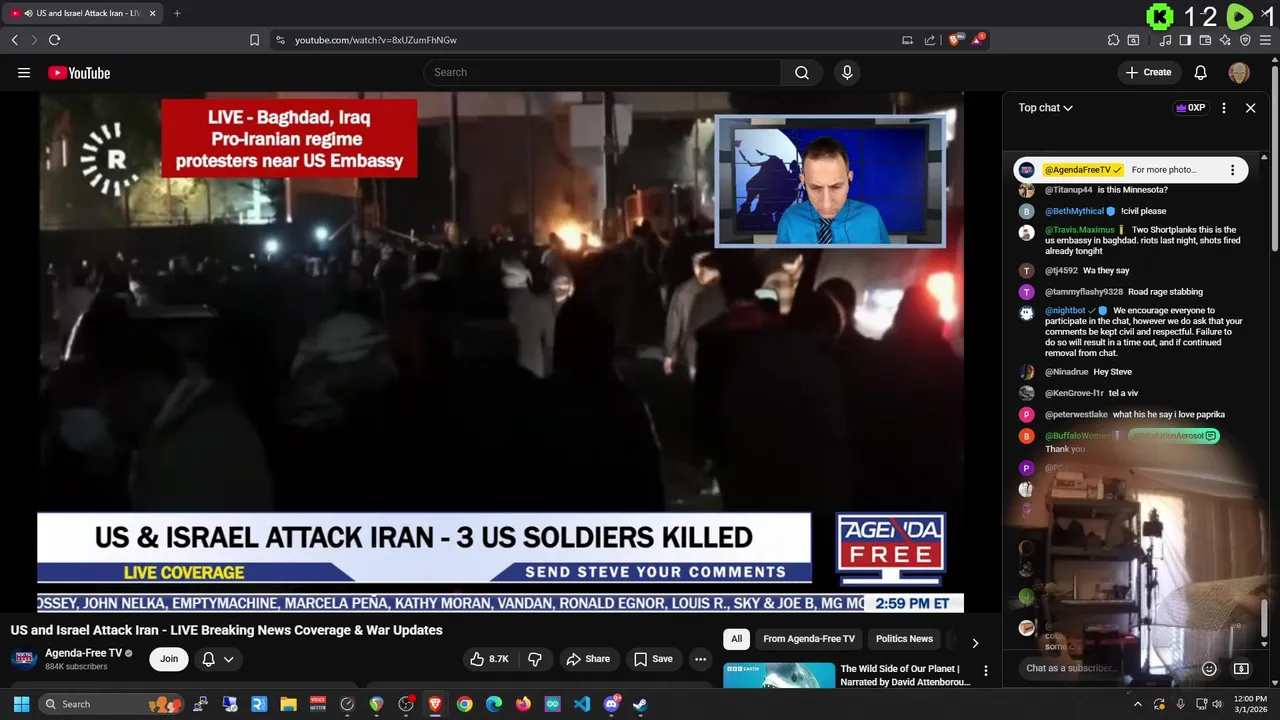This screenshot has width=1280, height=720.
Task: Open Brave Wallet icon in toolbar
Action: (x=1205, y=40)
